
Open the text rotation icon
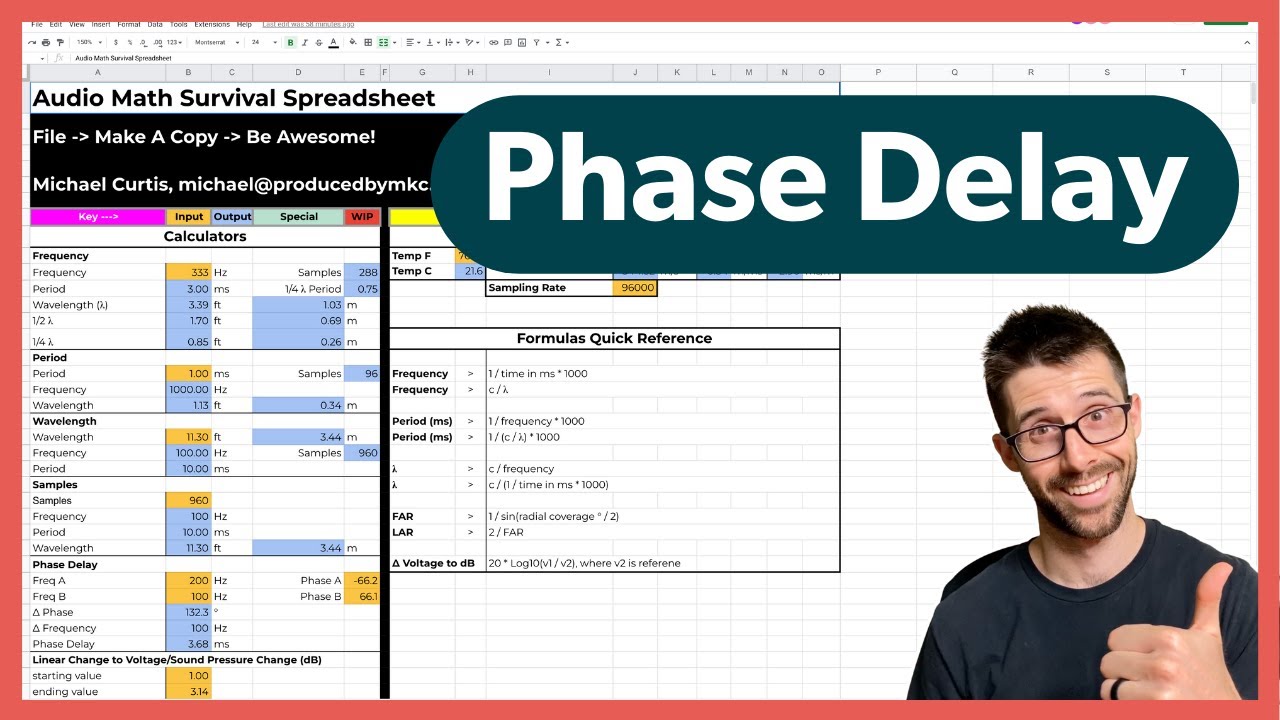click(471, 42)
